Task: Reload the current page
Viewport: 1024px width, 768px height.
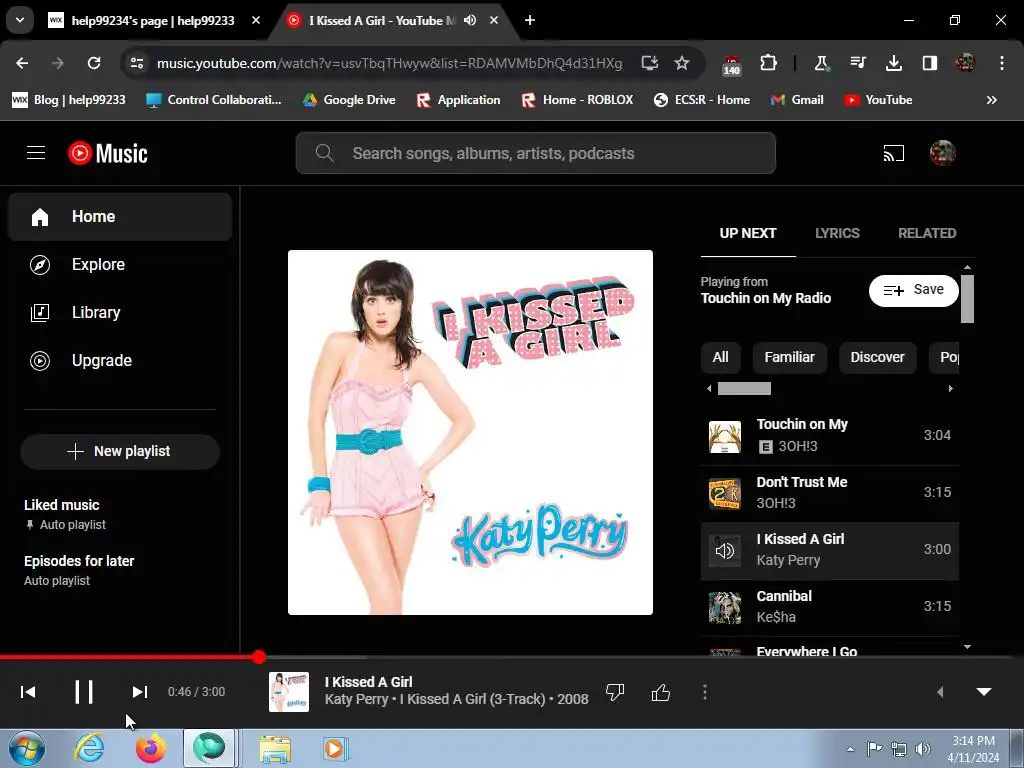Action: click(94, 63)
